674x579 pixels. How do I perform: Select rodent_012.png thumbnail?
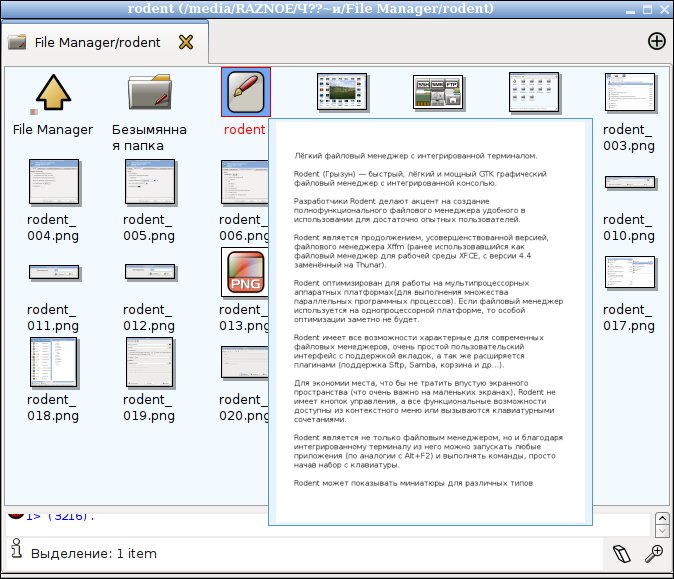click(x=150, y=272)
